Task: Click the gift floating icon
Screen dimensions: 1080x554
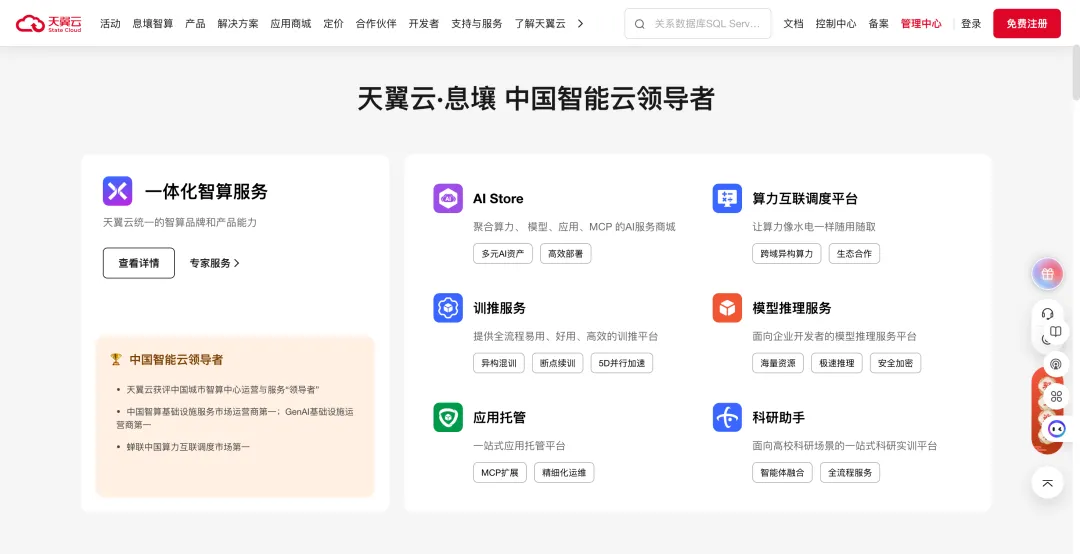Action: 1047,274
